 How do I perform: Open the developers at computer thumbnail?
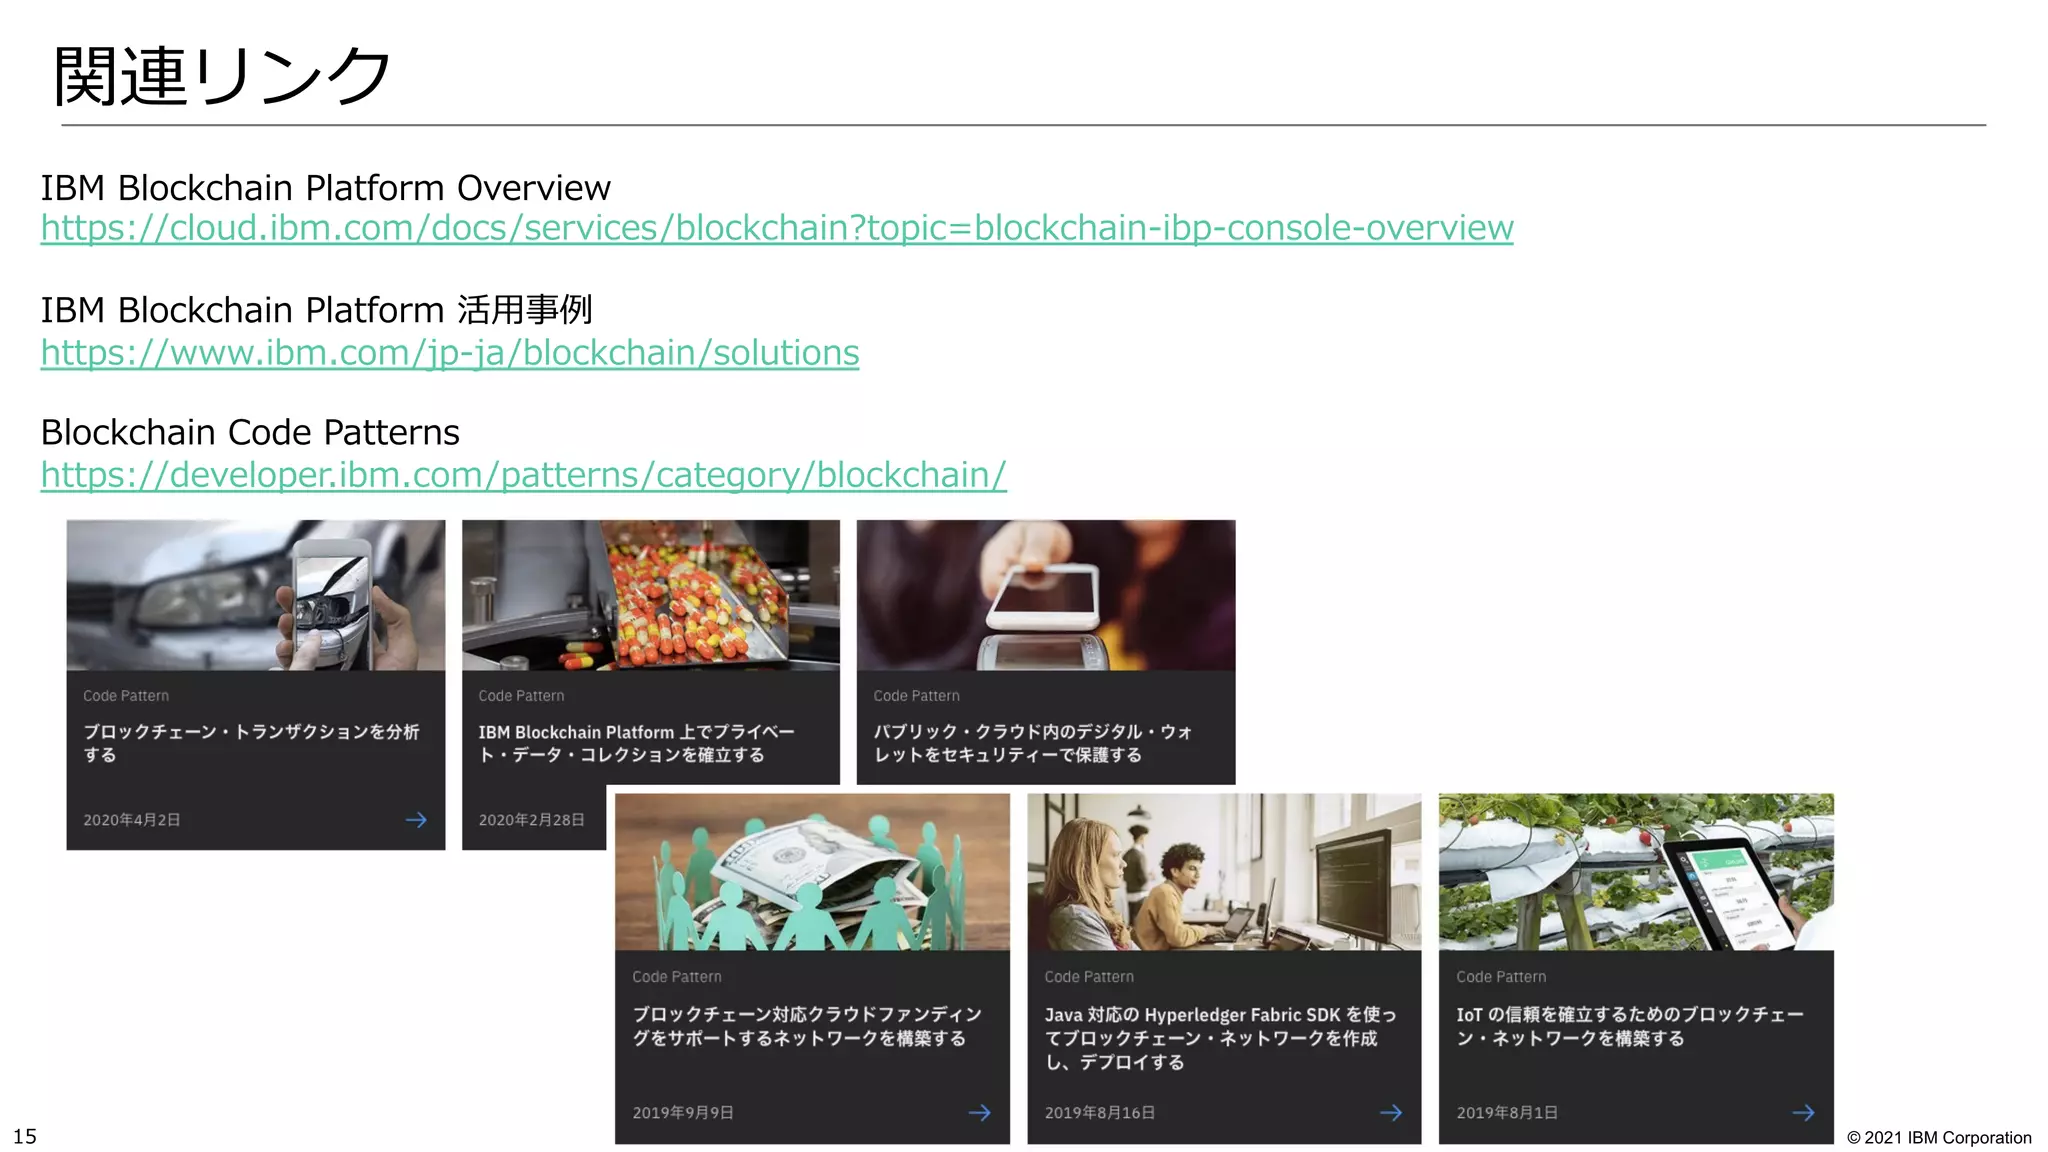pos(1224,872)
